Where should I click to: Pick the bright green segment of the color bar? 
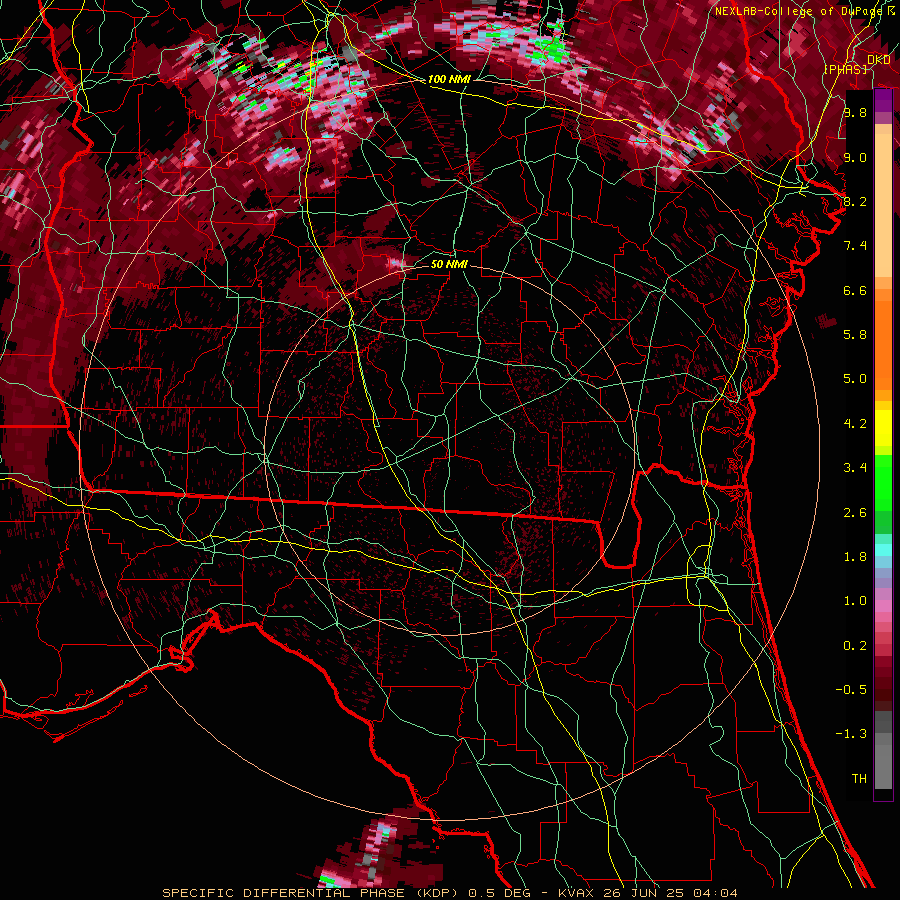(x=883, y=482)
